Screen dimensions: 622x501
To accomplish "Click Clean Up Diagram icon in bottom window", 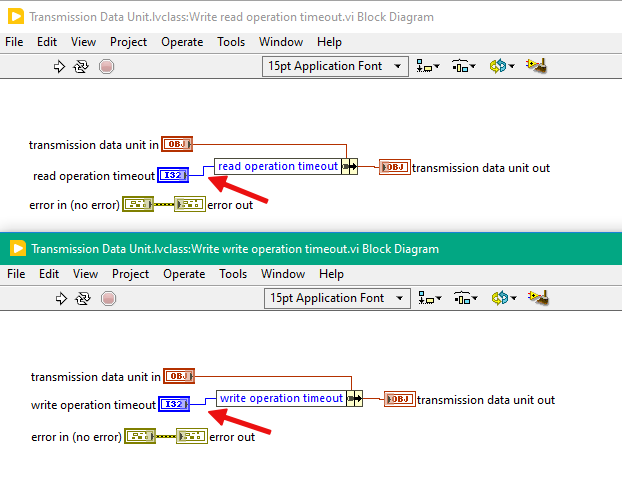I will (x=538, y=298).
